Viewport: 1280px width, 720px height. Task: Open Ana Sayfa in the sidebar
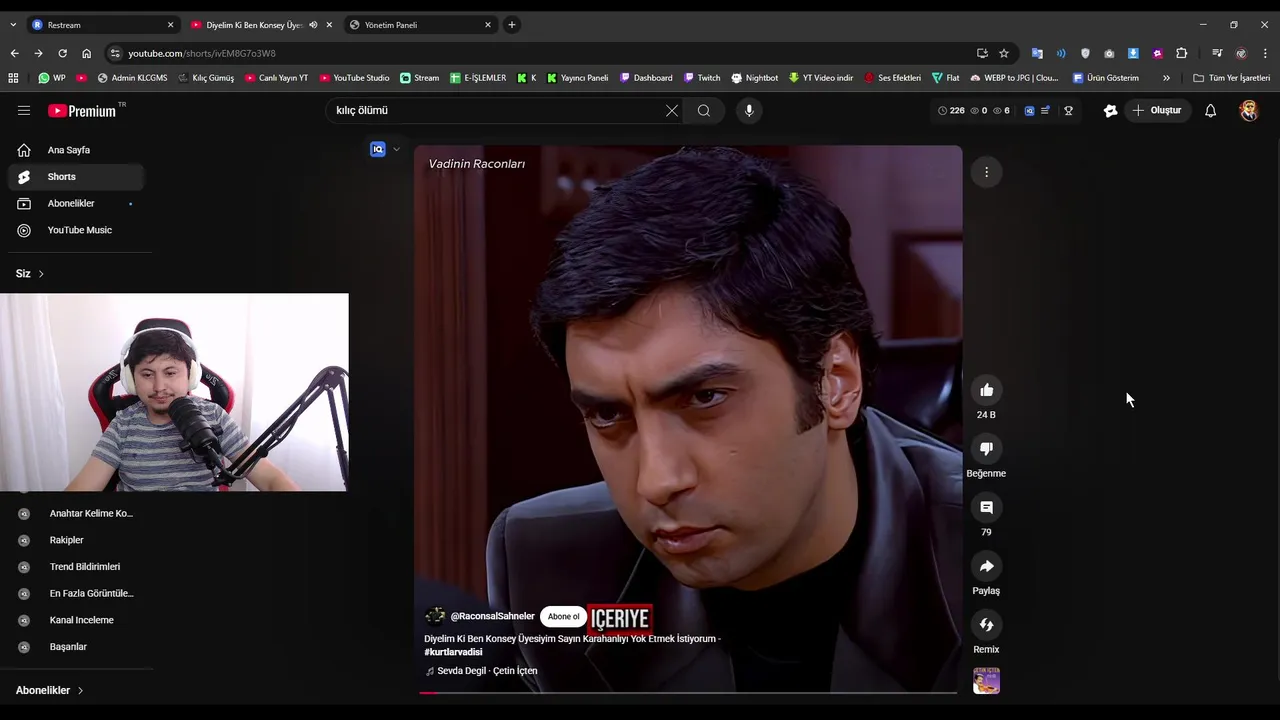click(x=76, y=150)
